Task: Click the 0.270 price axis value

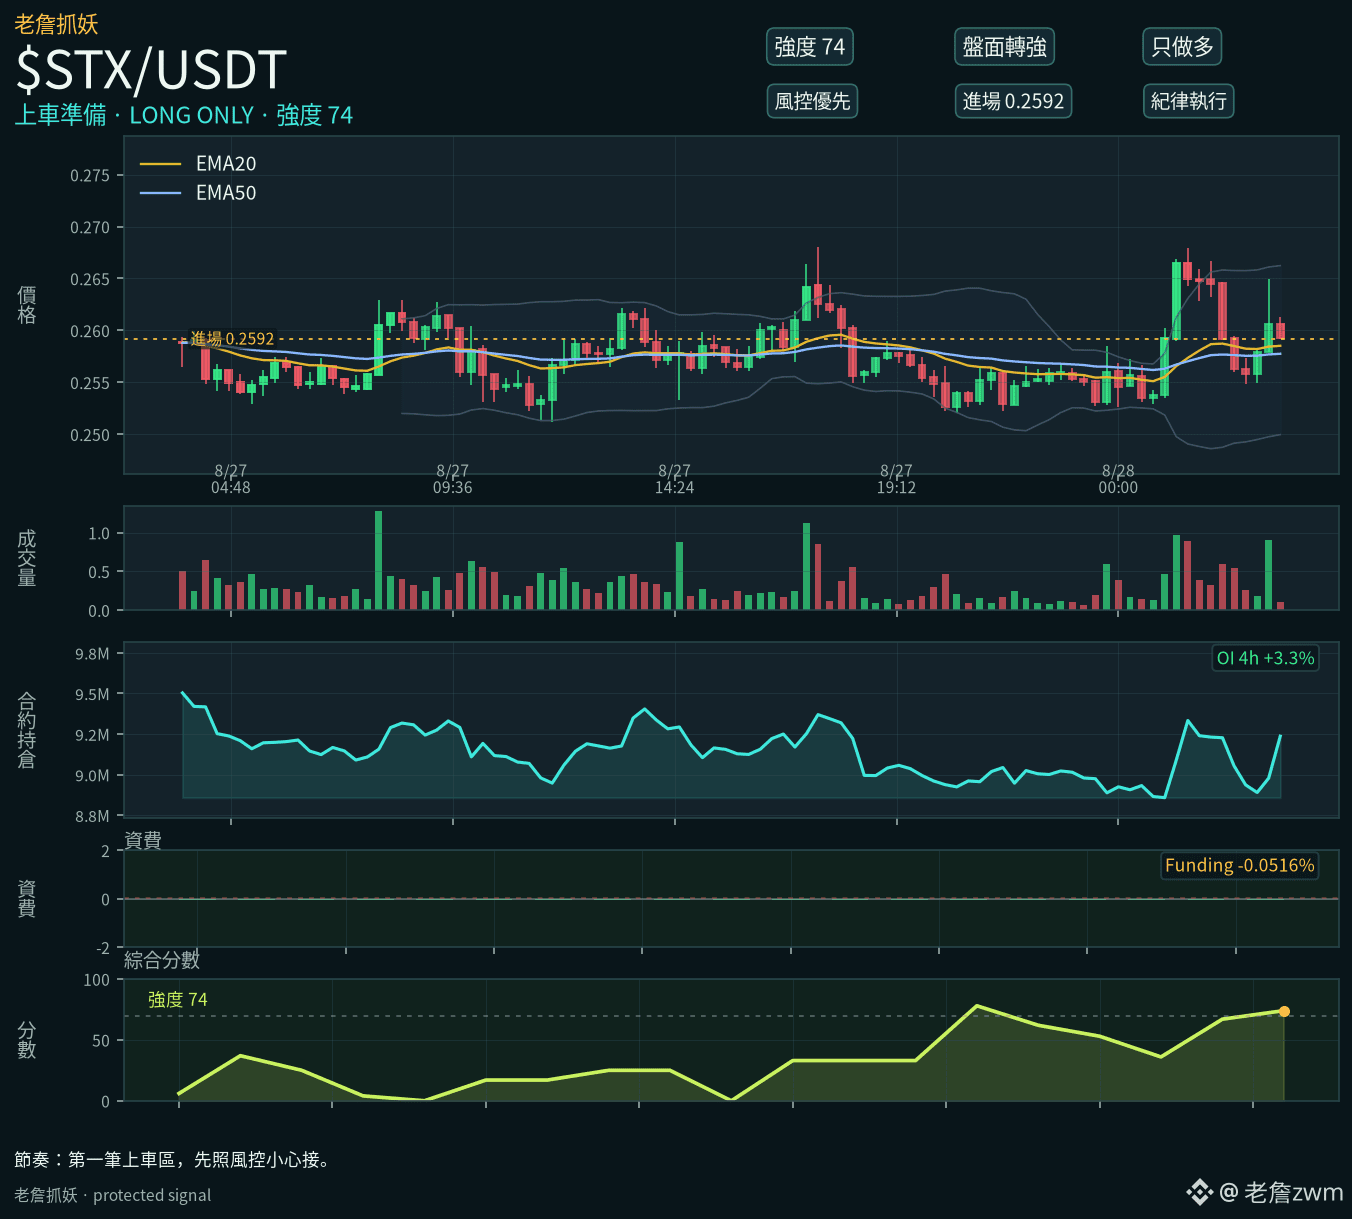Action: pyautogui.click(x=90, y=228)
